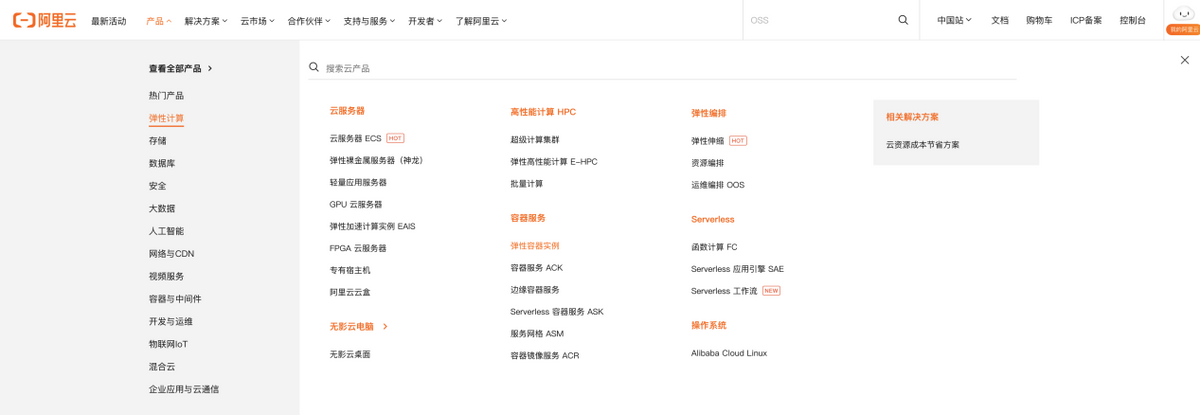The height and width of the screenshot is (415, 1200).
Task: Open 云资源成本节省方案
Action: coord(922,145)
